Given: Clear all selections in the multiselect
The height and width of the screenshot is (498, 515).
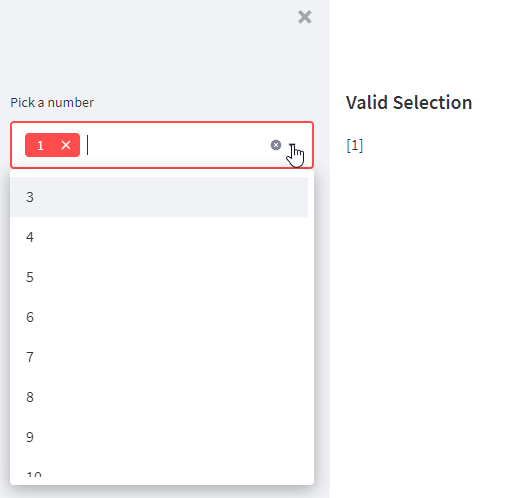Looking at the screenshot, I should coord(276,145).
